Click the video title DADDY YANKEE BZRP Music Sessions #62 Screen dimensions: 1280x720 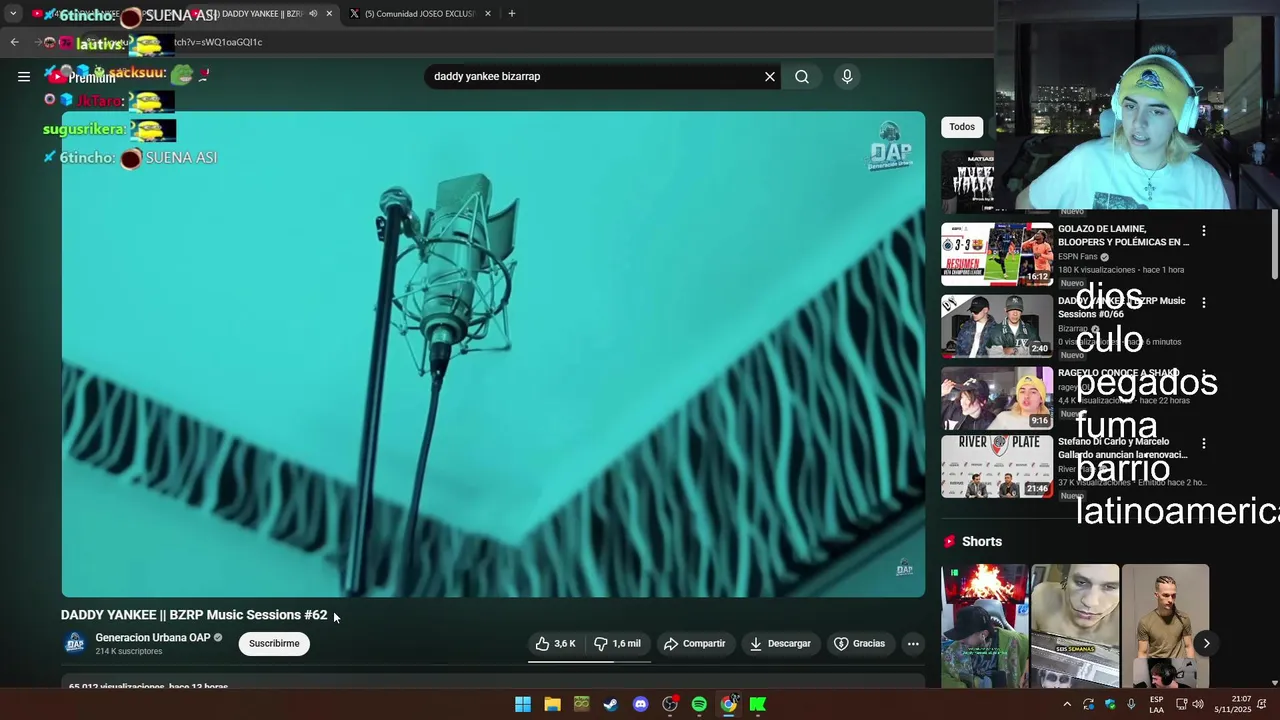(x=194, y=615)
